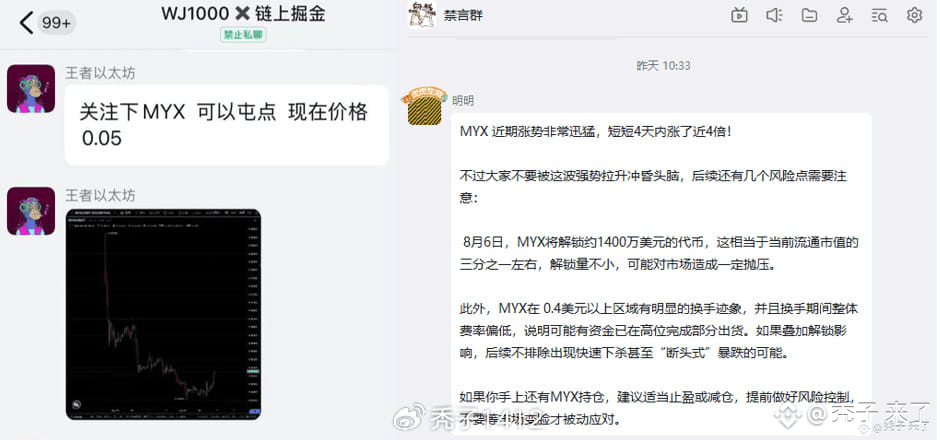This screenshot has height=440, width=940.
Task: Select the long MYX analysis message
Action: (661, 274)
